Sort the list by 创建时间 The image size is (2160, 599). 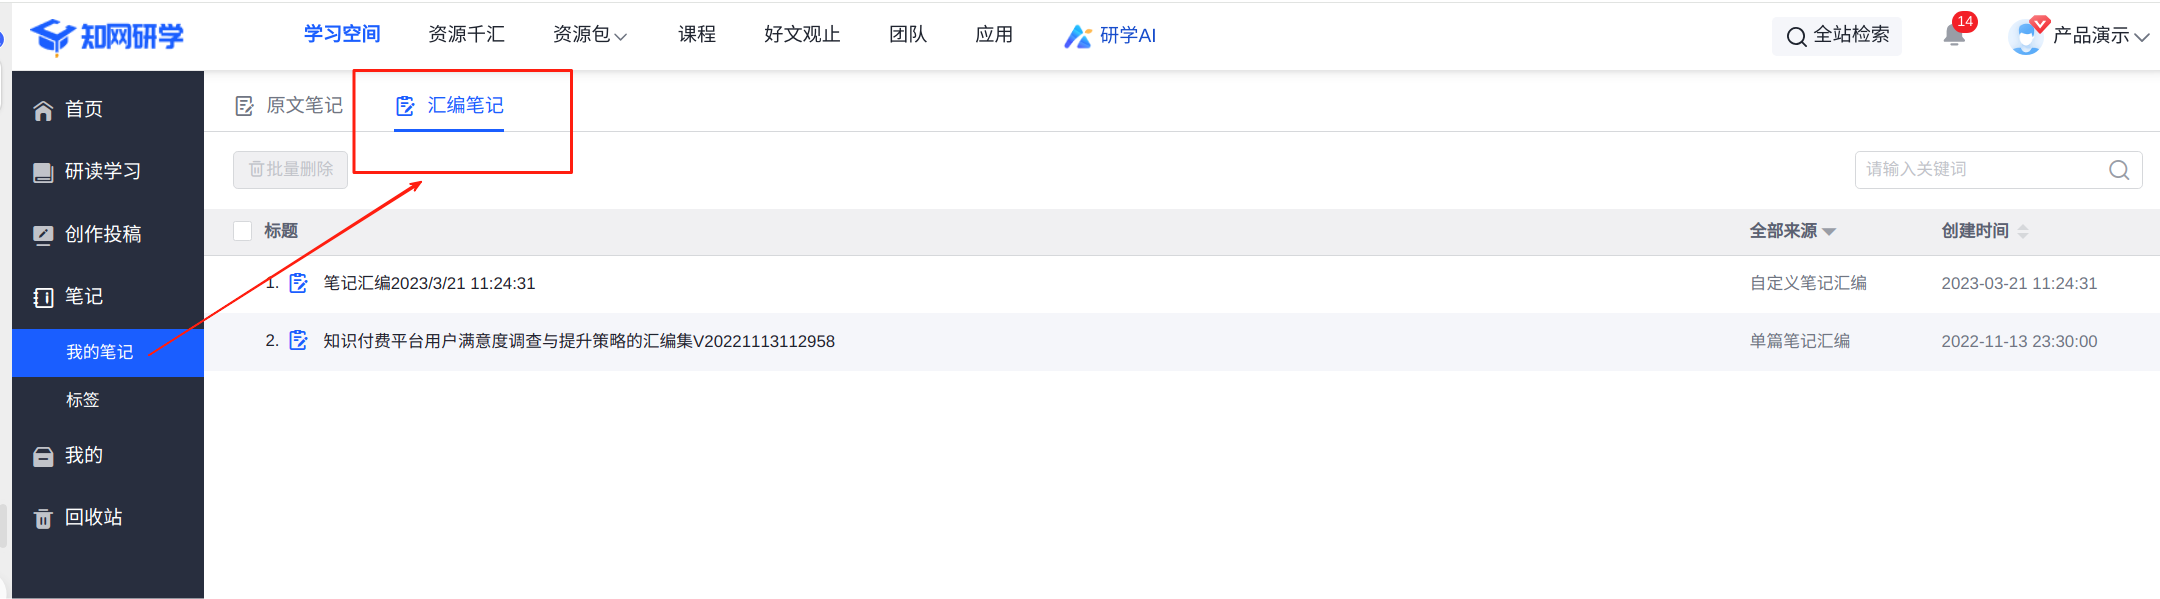pyautogui.click(x=1984, y=231)
